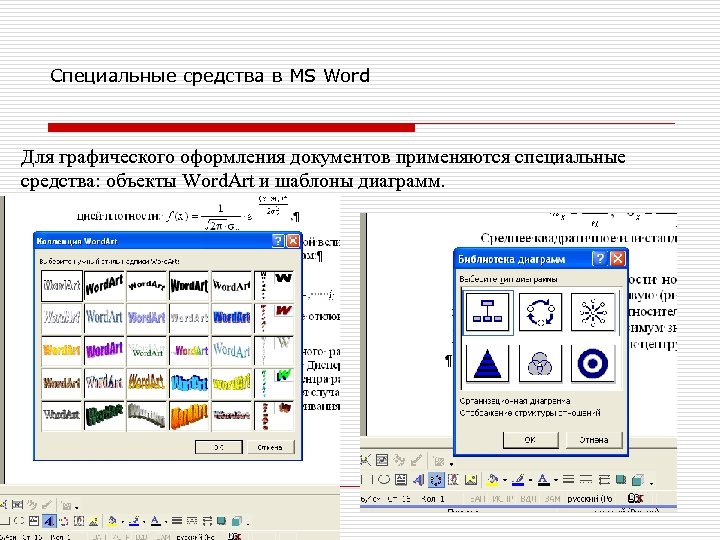Click Fill Color bucket in right drawing toolbar
The height and width of the screenshot is (540, 720).
click(x=492, y=480)
